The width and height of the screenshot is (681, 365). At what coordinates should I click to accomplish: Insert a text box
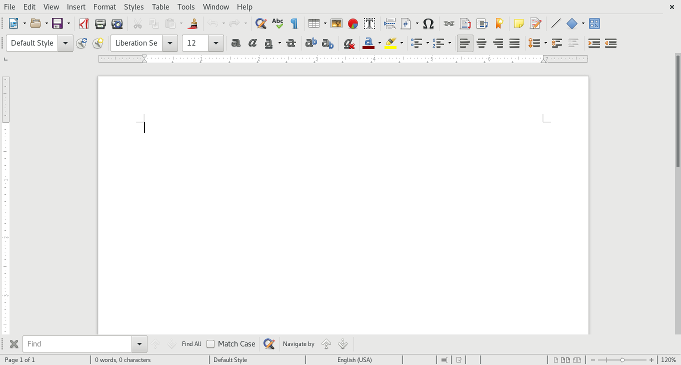click(370, 23)
